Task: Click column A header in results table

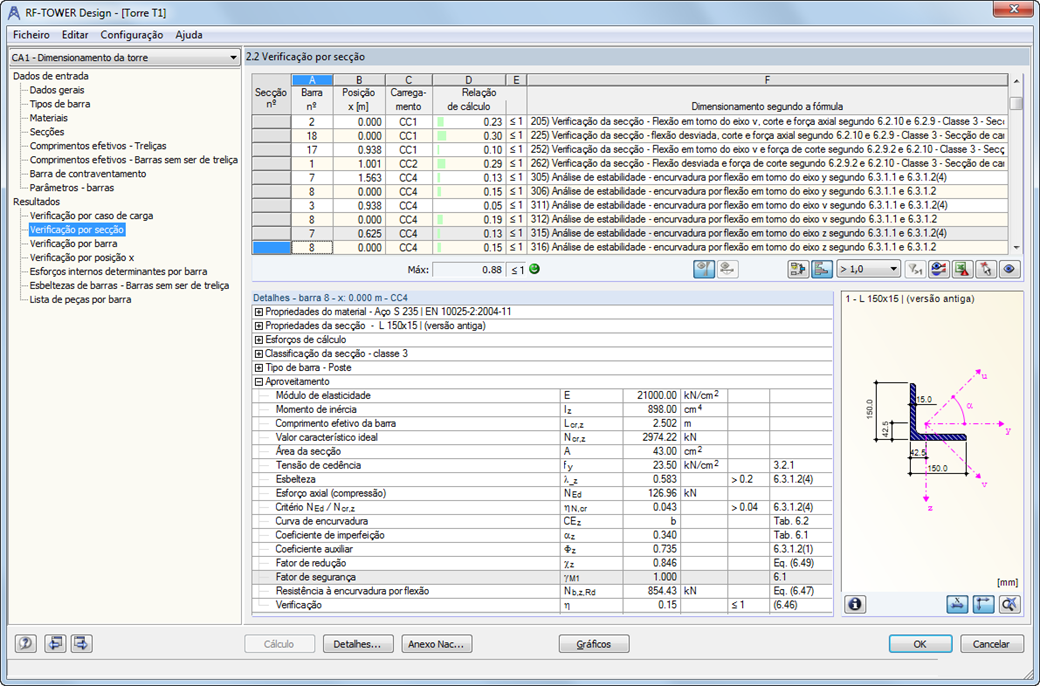Action: click(x=312, y=80)
